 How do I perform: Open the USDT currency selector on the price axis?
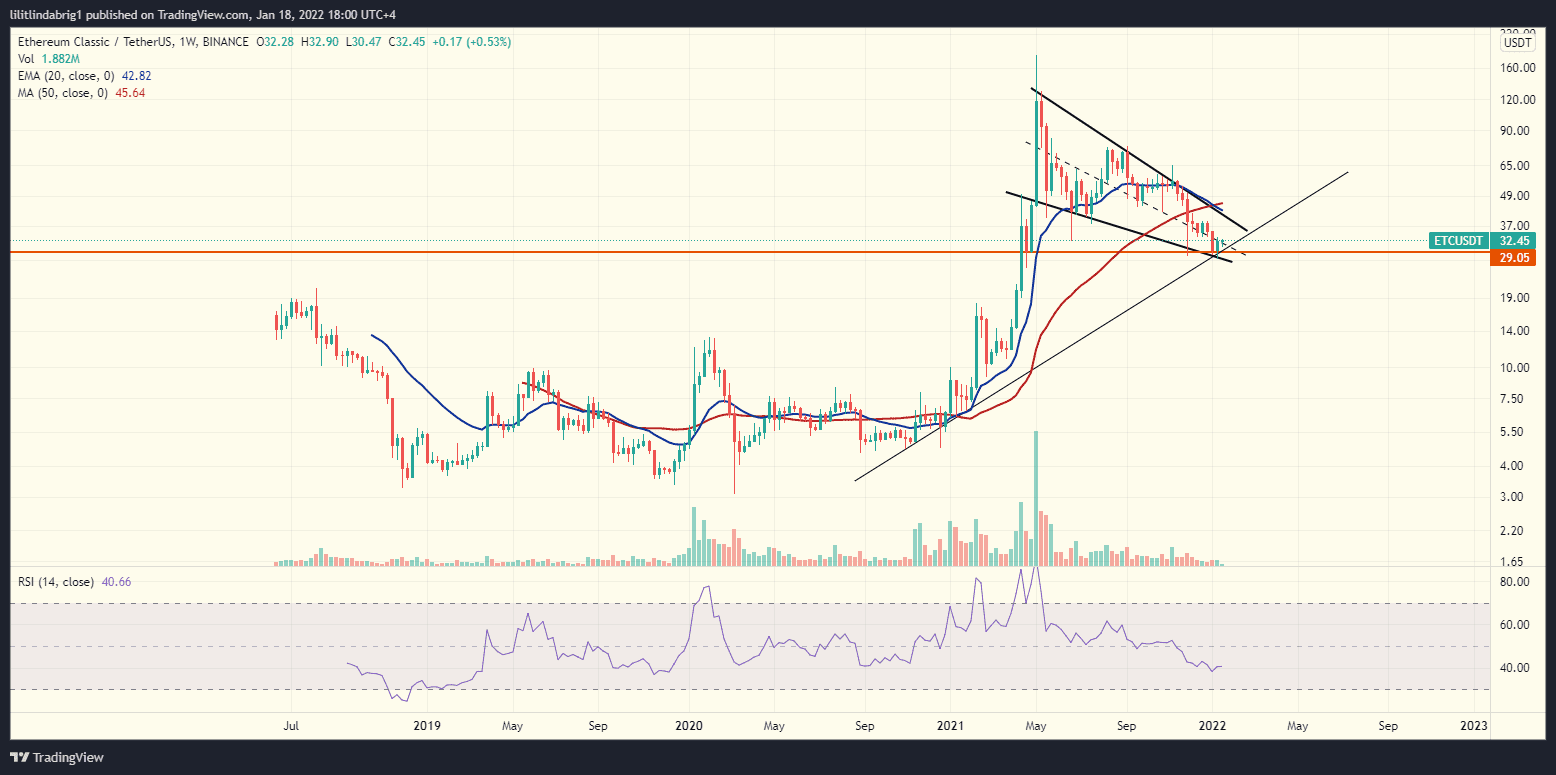click(1516, 42)
